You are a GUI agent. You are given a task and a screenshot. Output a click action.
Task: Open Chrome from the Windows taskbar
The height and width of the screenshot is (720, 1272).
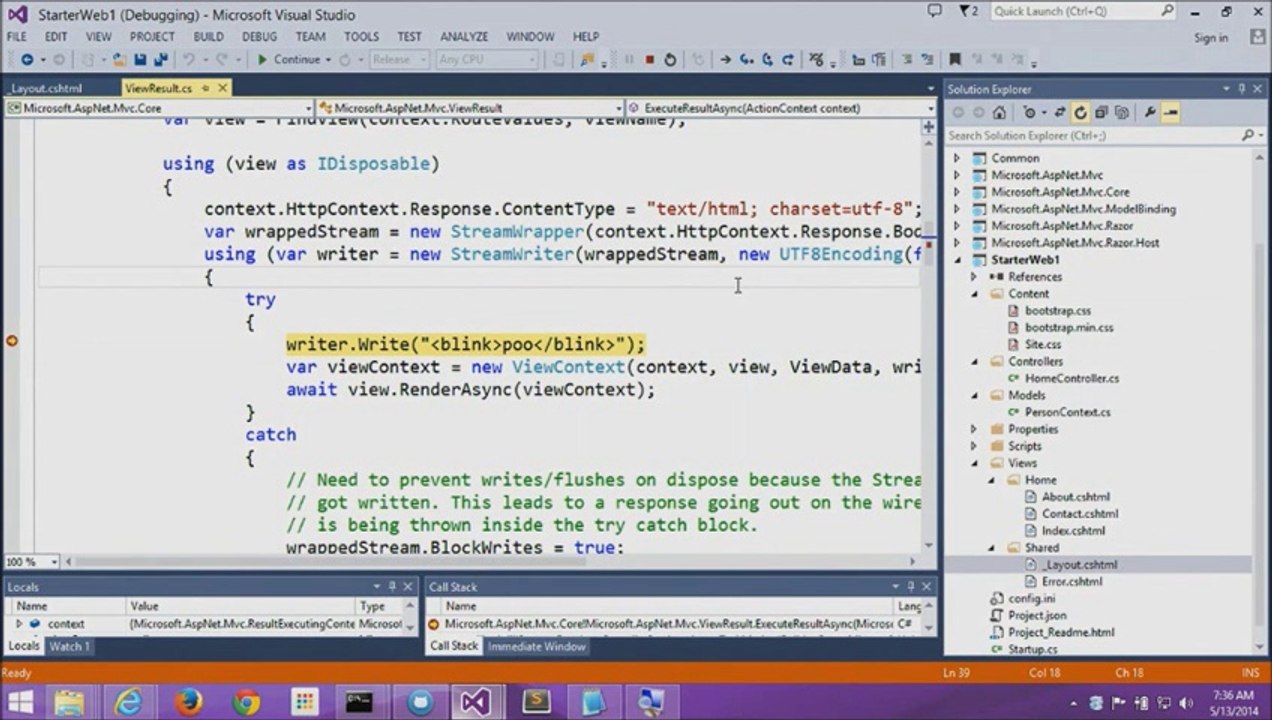pyautogui.click(x=246, y=702)
